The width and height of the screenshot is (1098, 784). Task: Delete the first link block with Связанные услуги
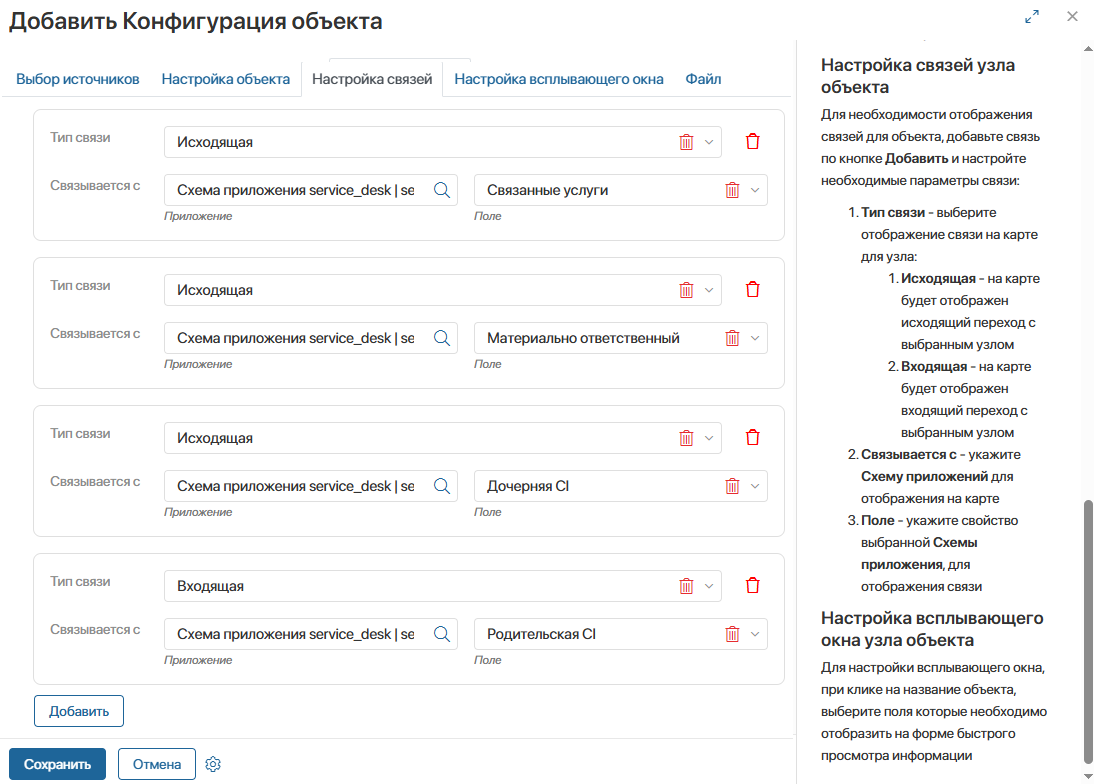[753, 142]
